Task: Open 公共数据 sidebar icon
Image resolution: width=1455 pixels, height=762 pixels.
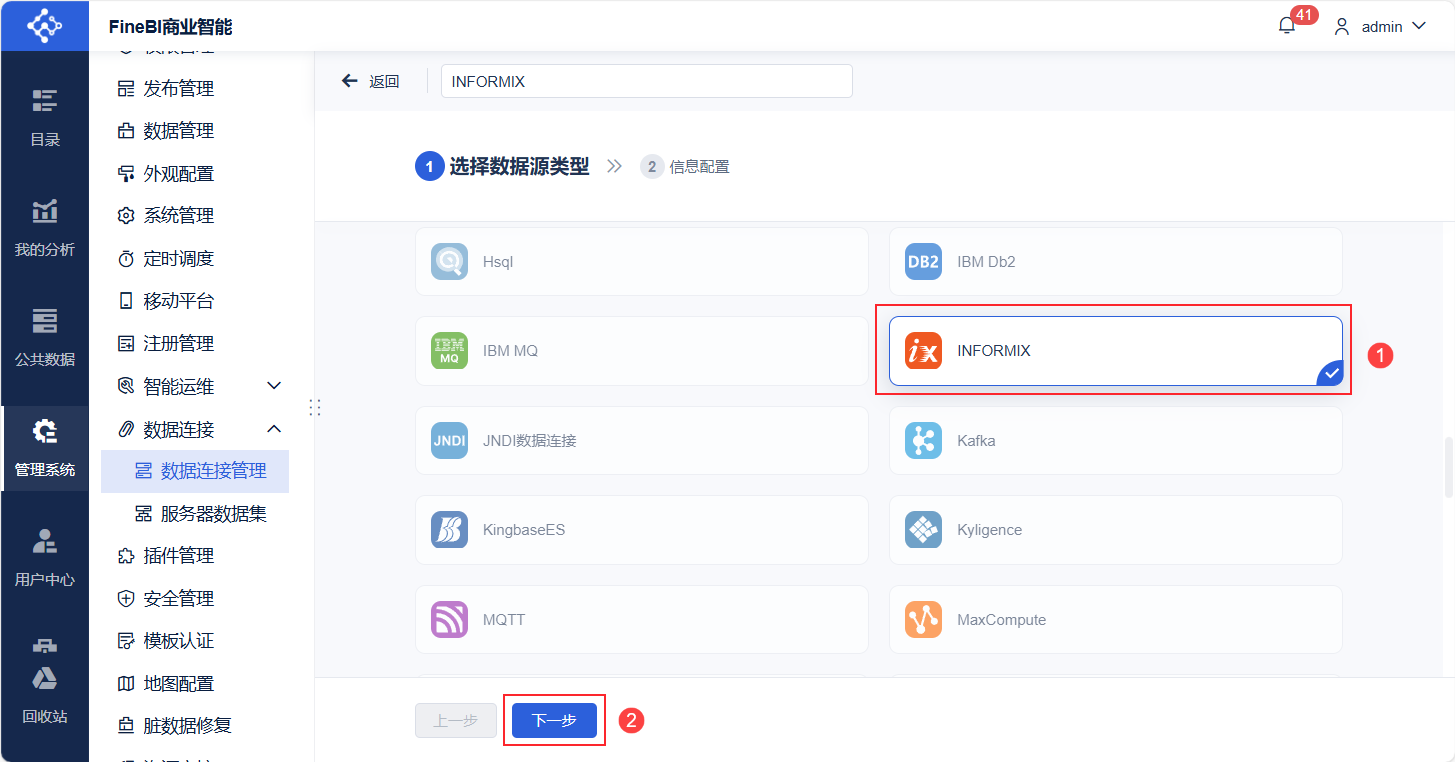Action: 44,320
